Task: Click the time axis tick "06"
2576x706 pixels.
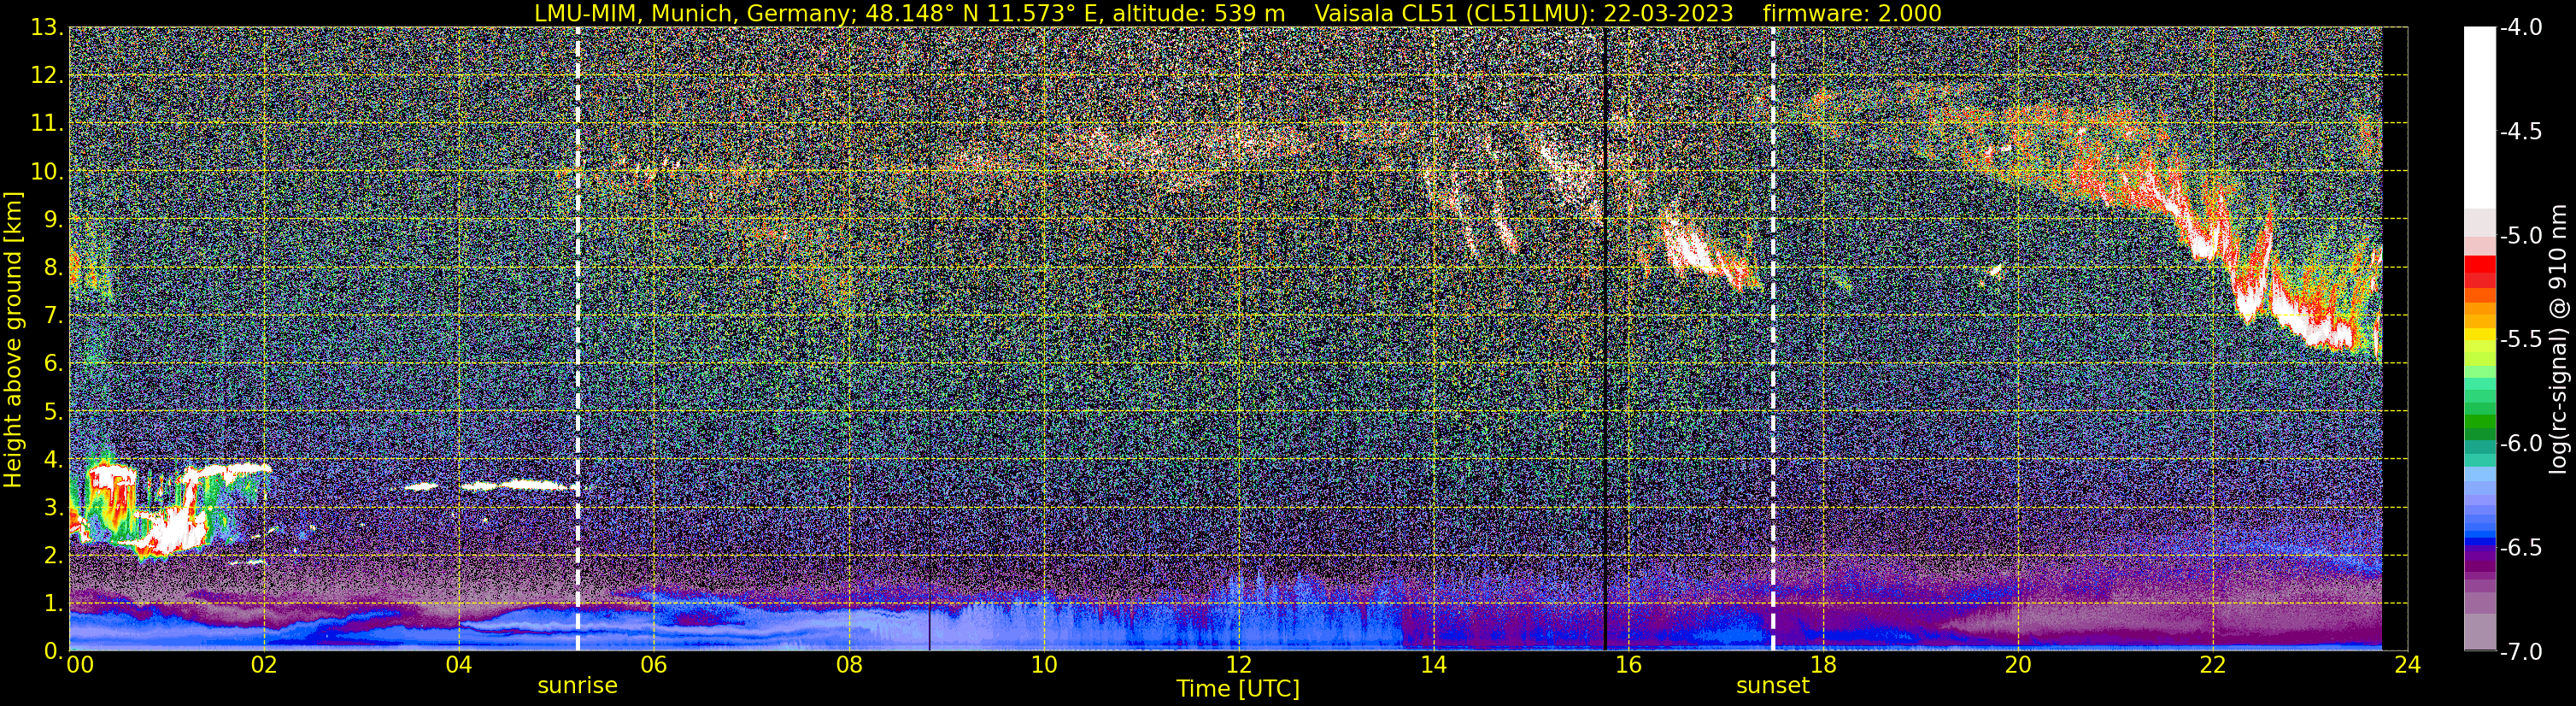Action: coord(653,666)
